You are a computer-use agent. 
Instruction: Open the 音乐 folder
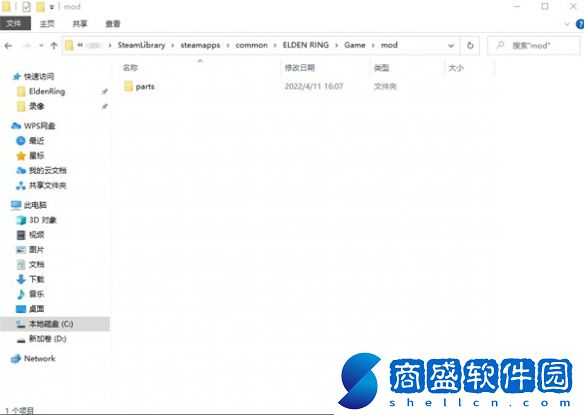point(36,294)
